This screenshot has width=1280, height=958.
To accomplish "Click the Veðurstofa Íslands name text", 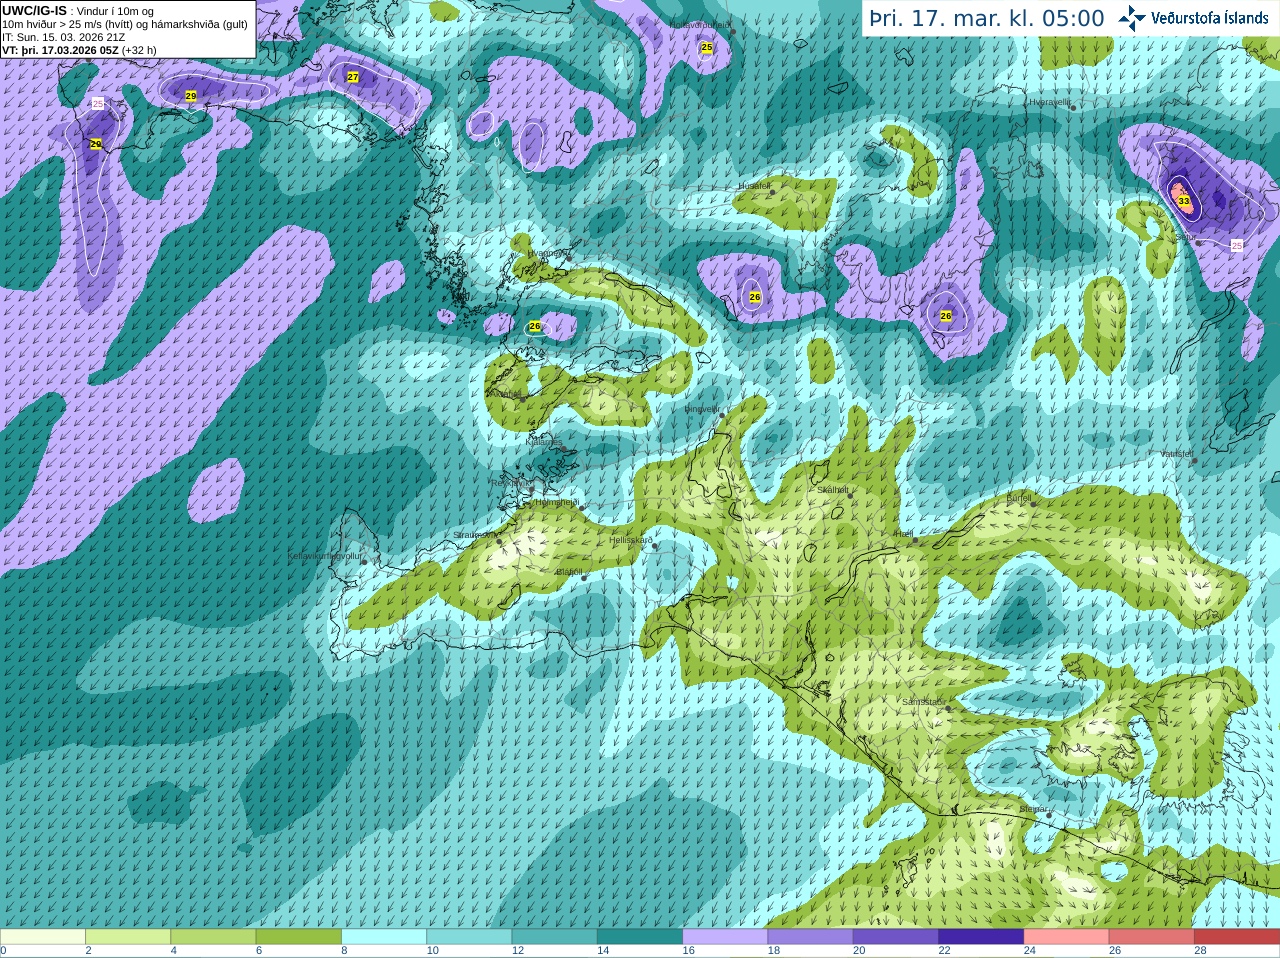I will point(1209,18).
